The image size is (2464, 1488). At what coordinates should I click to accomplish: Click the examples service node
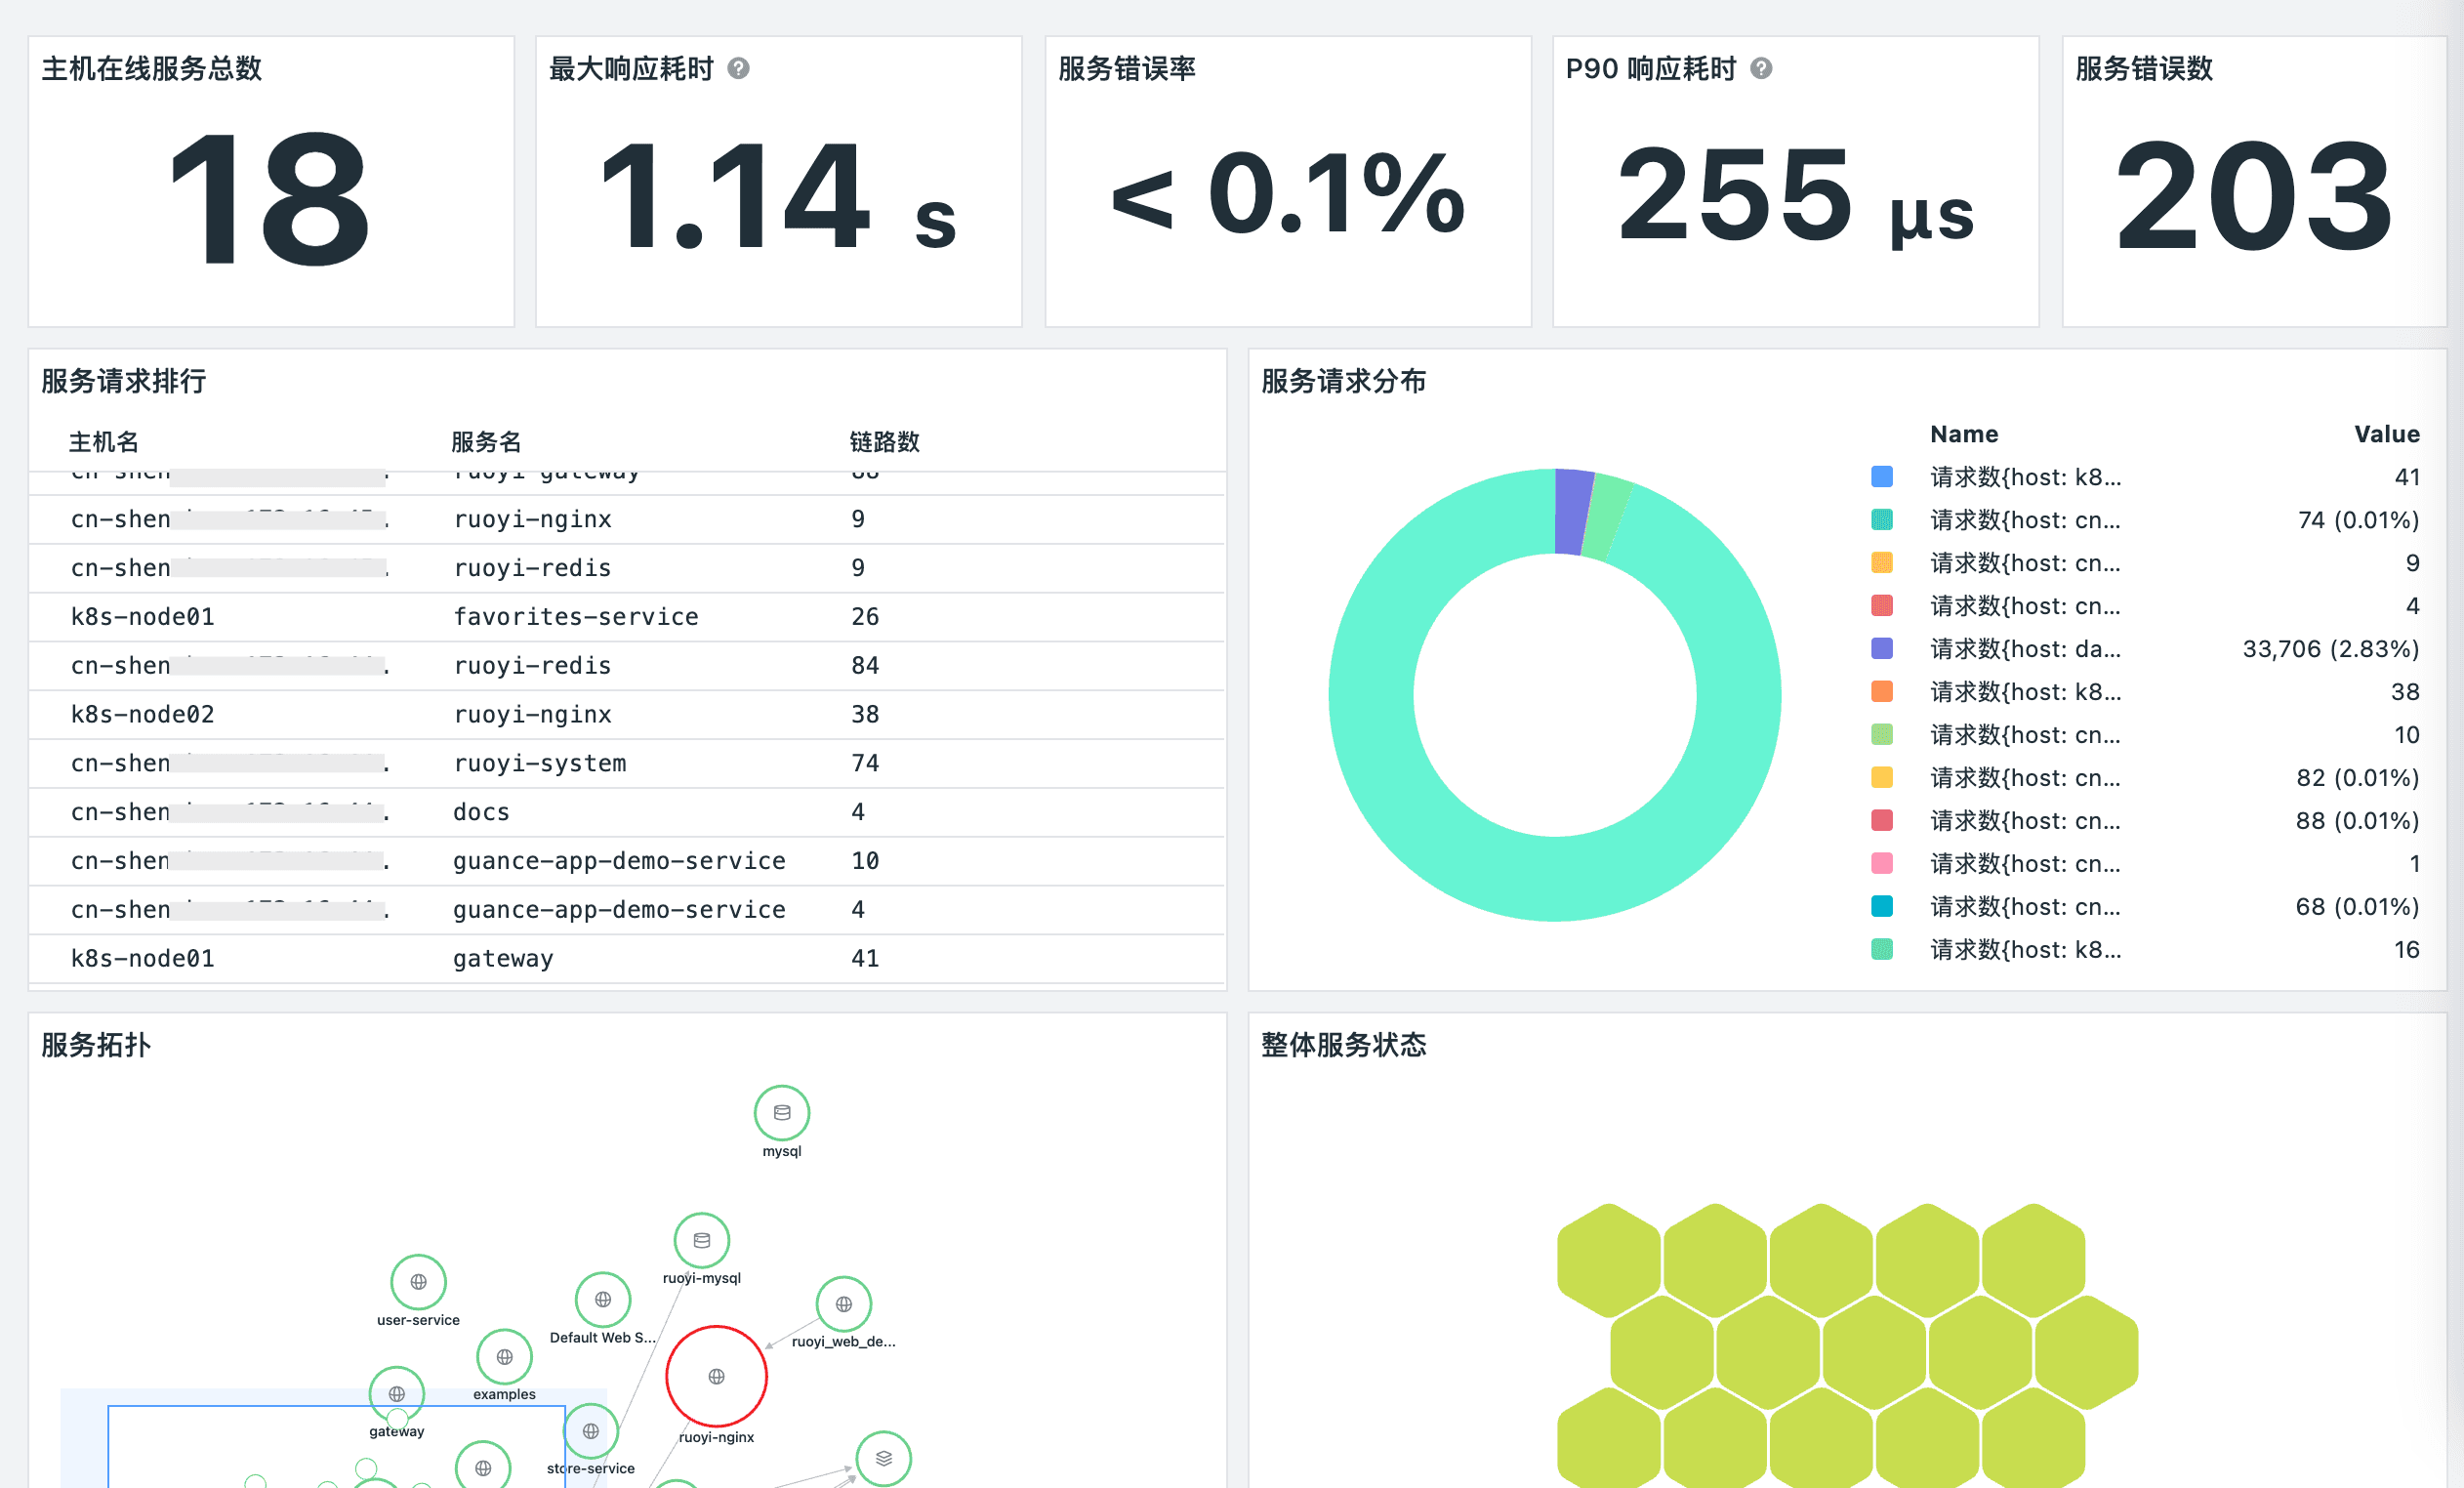504,1356
